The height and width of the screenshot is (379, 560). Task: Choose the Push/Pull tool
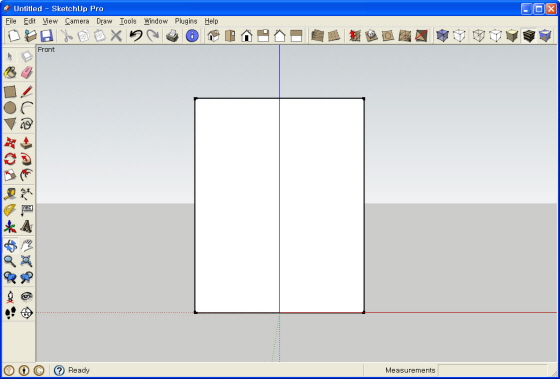pyautogui.click(x=26, y=143)
